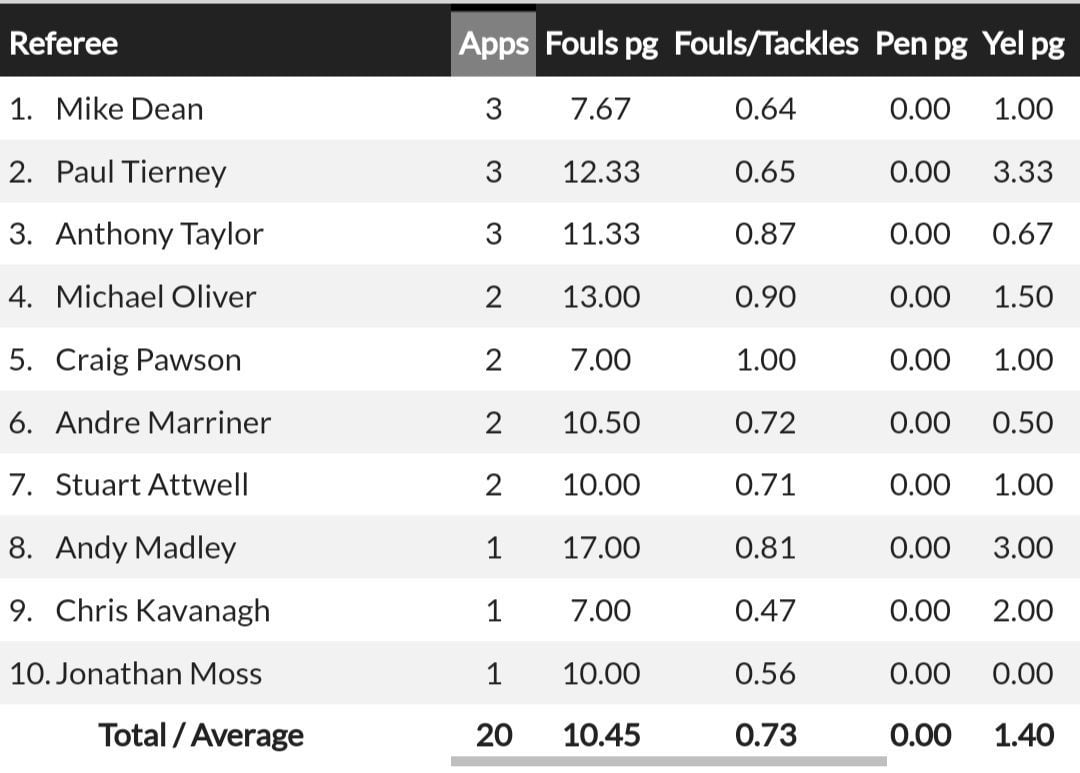Click Chris Kavanagh's name
The height and width of the screenshot is (773, 1080).
tap(163, 611)
